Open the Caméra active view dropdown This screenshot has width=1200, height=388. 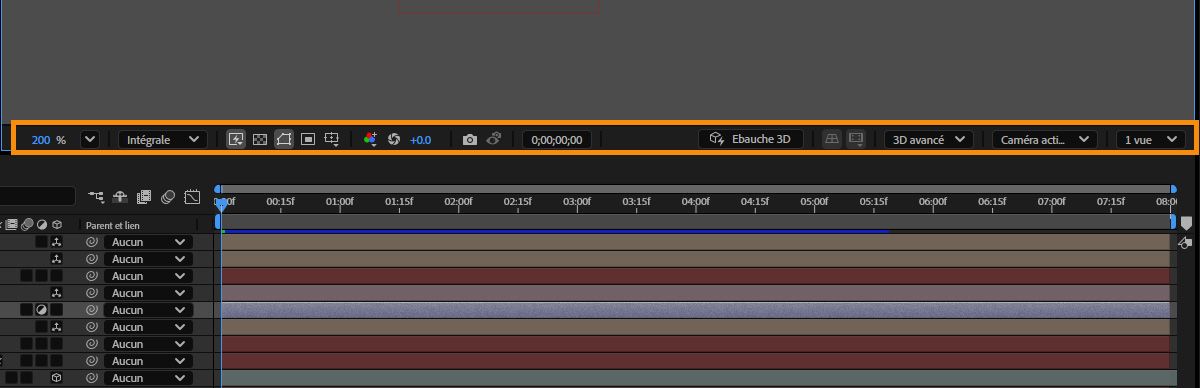point(1046,140)
